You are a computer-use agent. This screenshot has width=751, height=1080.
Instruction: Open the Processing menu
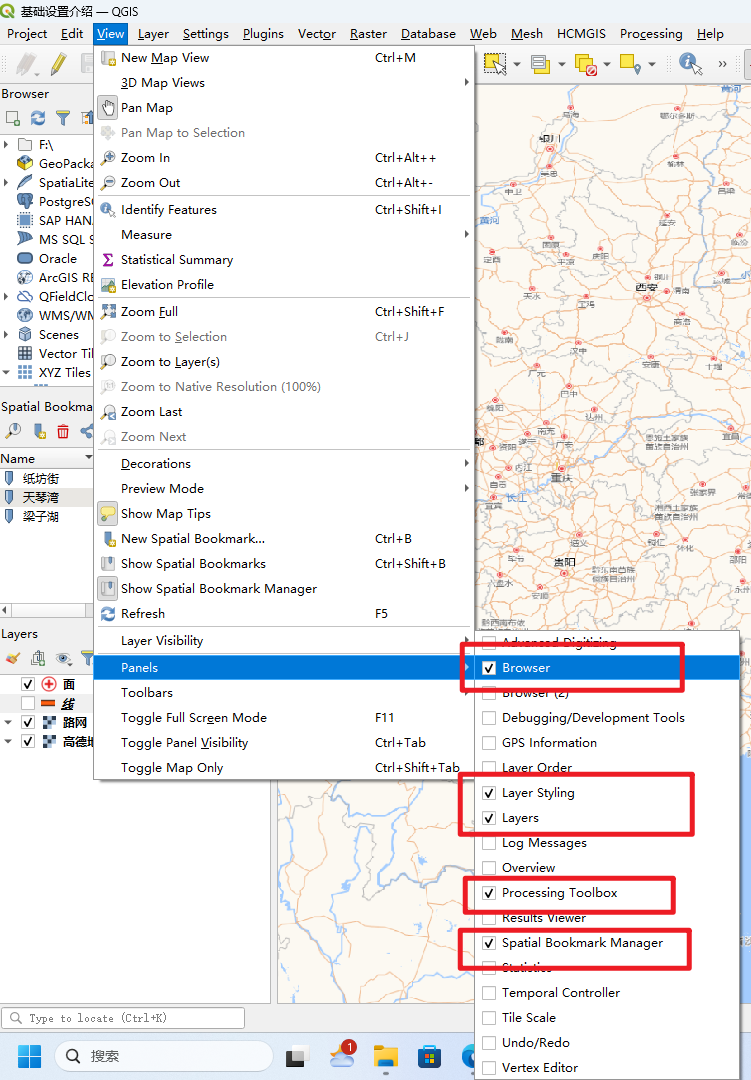click(x=651, y=34)
